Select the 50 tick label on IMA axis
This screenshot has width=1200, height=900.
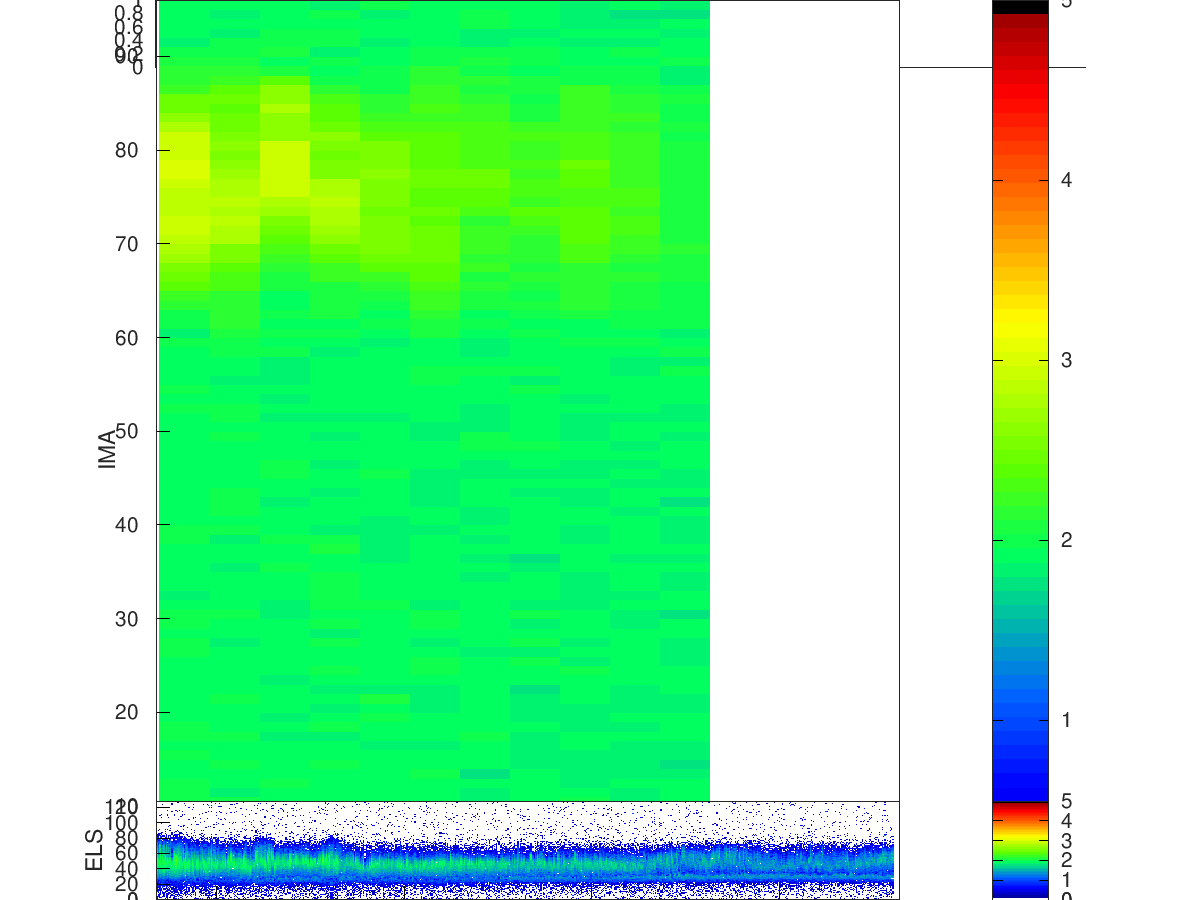coord(127,431)
